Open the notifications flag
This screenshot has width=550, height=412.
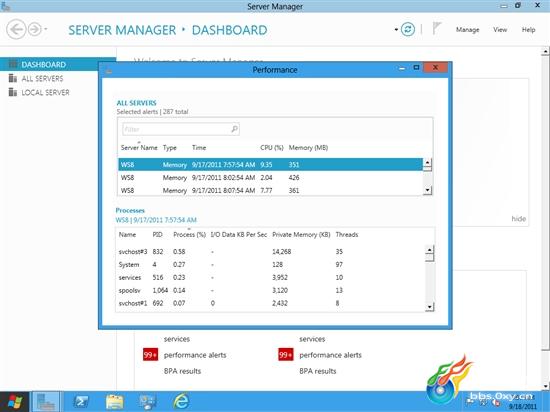[x=436, y=29]
